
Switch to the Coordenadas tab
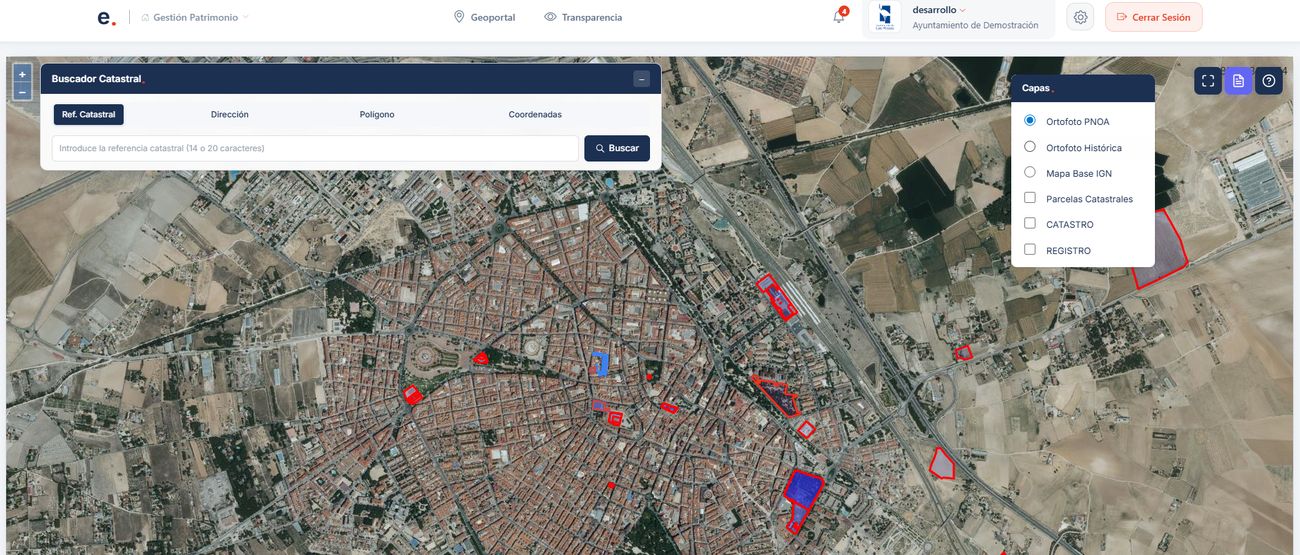(535, 115)
